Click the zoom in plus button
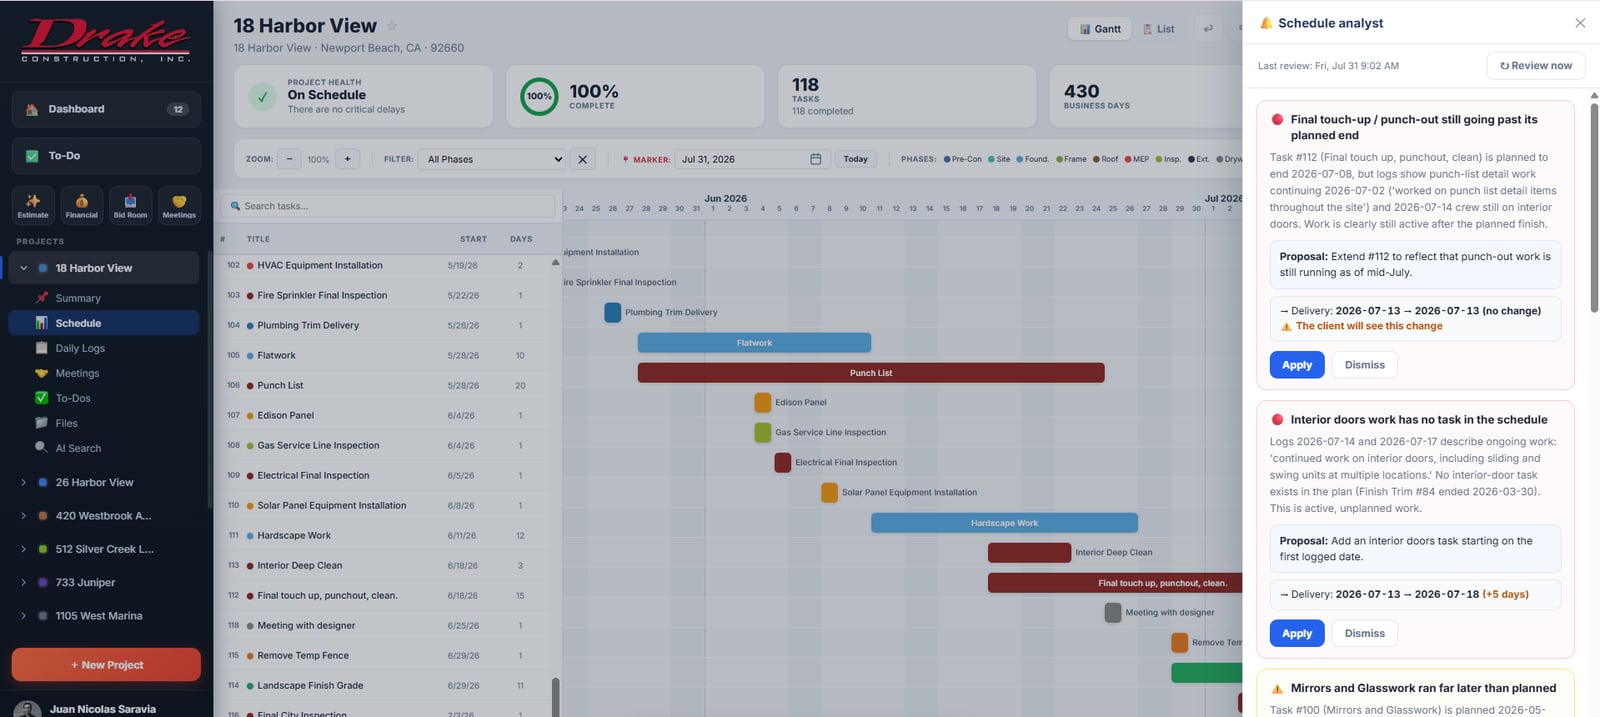Image resolution: width=1600 pixels, height=717 pixels. pyautogui.click(x=348, y=159)
